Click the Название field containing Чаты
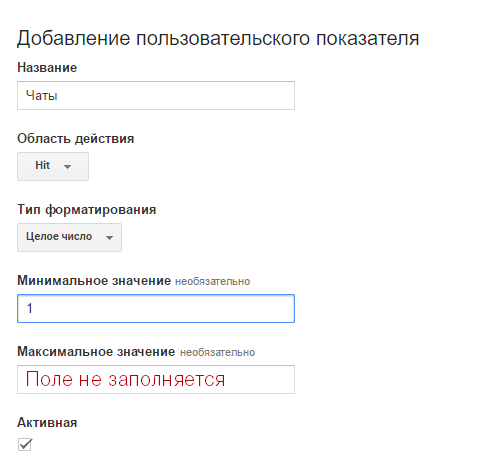The image size is (489, 469). [156, 95]
